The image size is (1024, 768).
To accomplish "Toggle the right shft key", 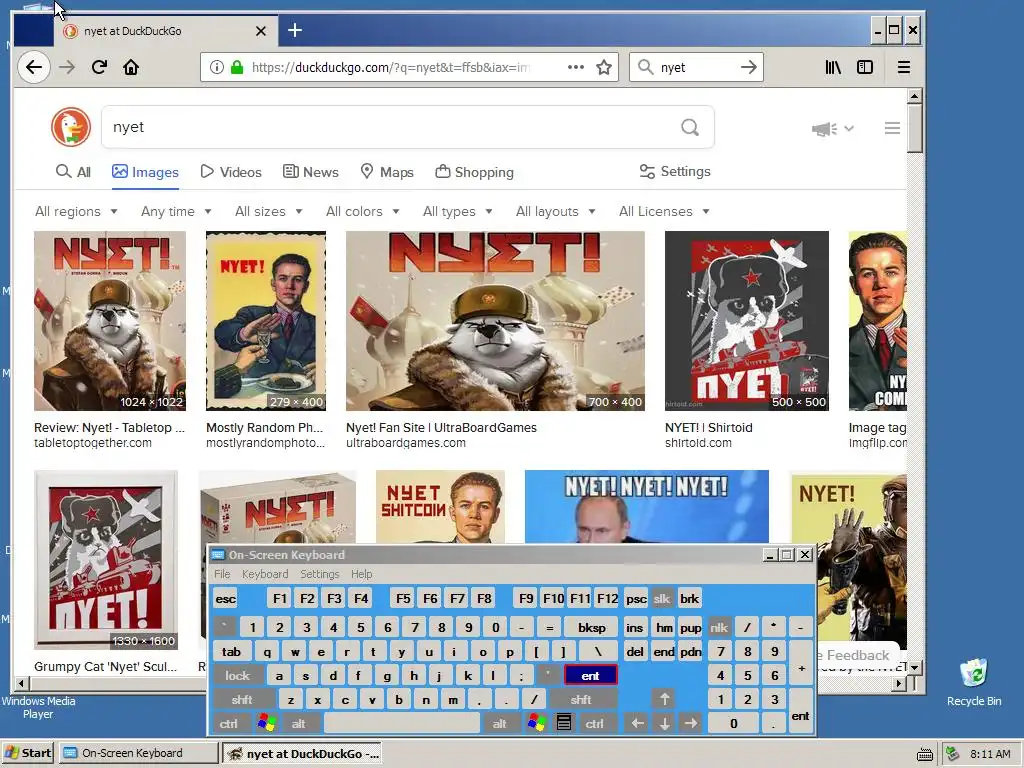I will tap(581, 699).
